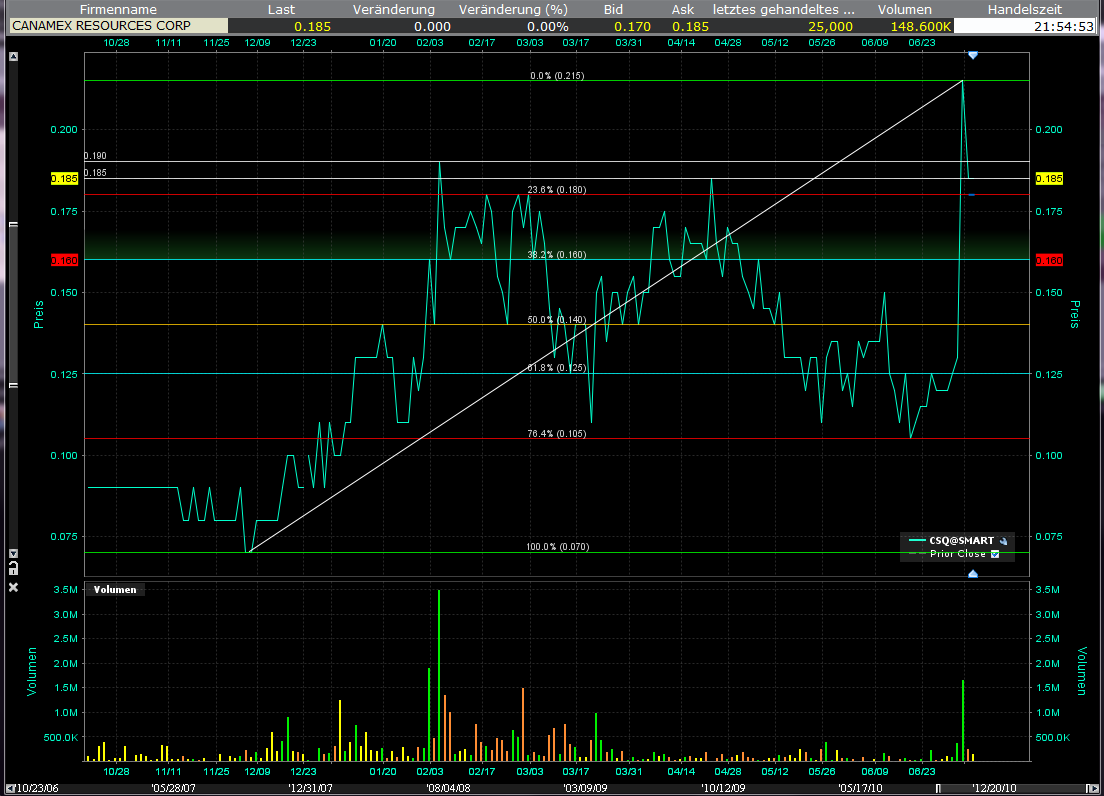Click '08/04/08 on time scrollbar
Image resolution: width=1104 pixels, height=796 pixels.
coord(448,788)
